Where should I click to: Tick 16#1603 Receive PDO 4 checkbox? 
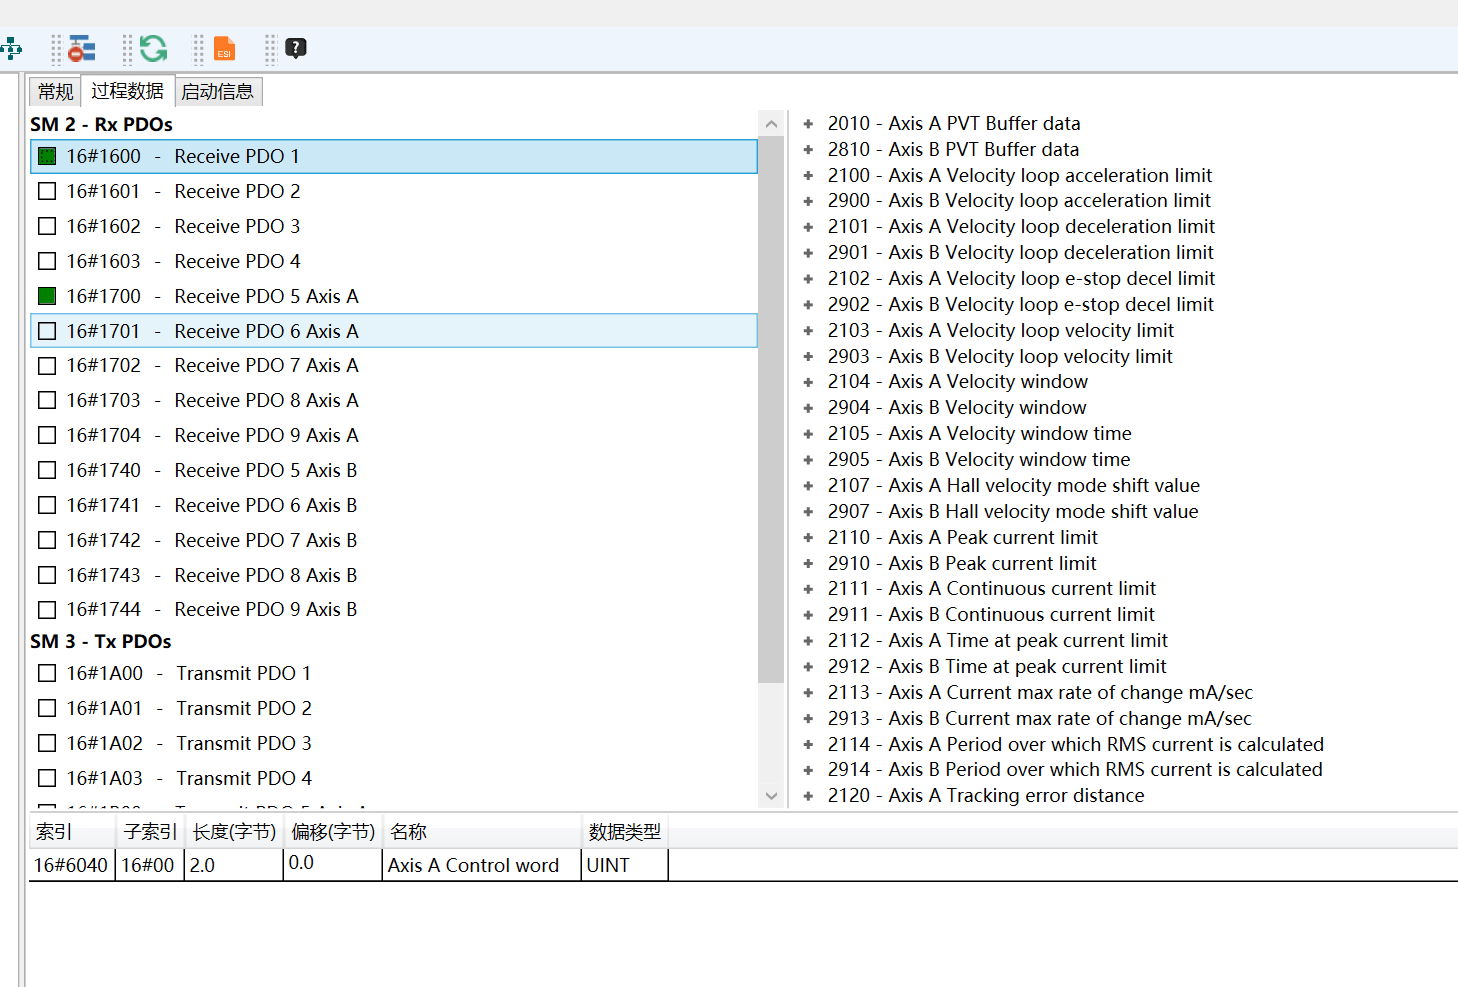47,261
